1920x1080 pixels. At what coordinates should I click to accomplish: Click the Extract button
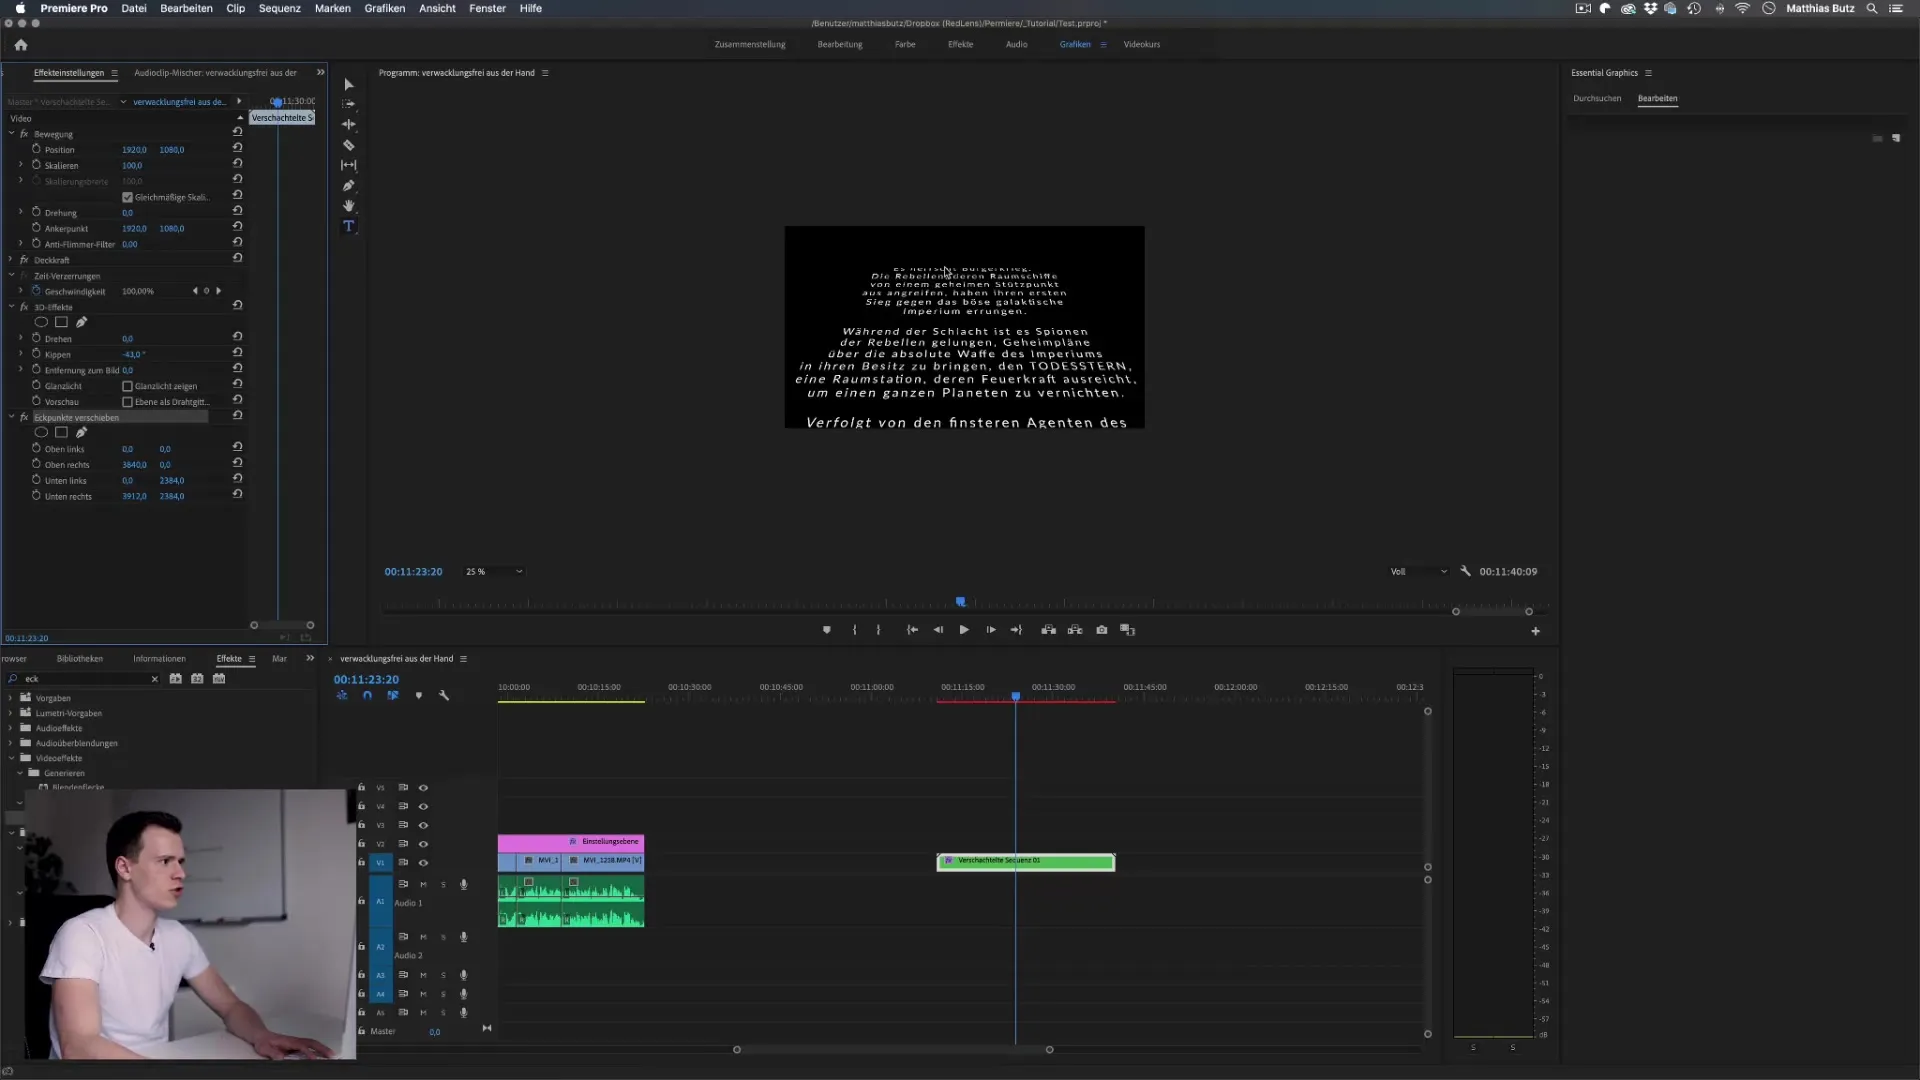click(x=1075, y=630)
